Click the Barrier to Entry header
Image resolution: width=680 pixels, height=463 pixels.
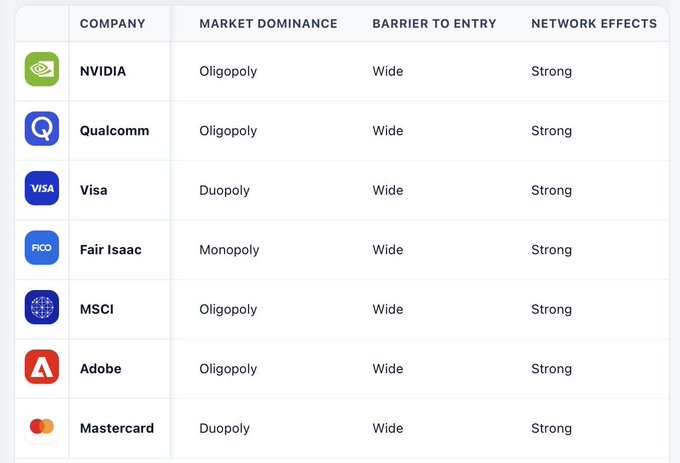coord(434,23)
